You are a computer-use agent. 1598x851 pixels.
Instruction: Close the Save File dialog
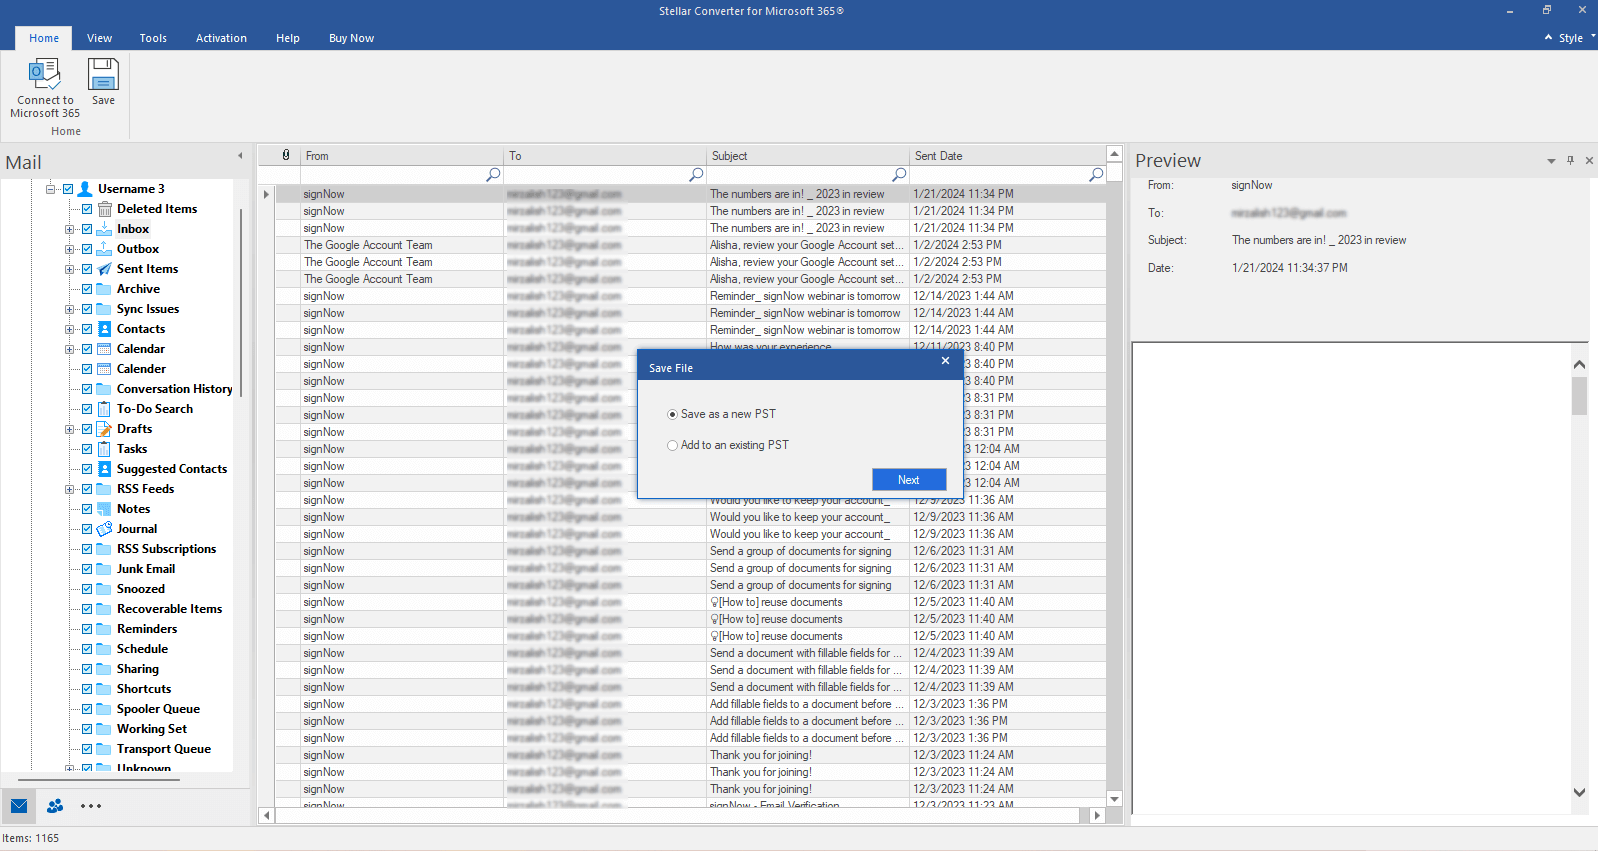[945, 361]
